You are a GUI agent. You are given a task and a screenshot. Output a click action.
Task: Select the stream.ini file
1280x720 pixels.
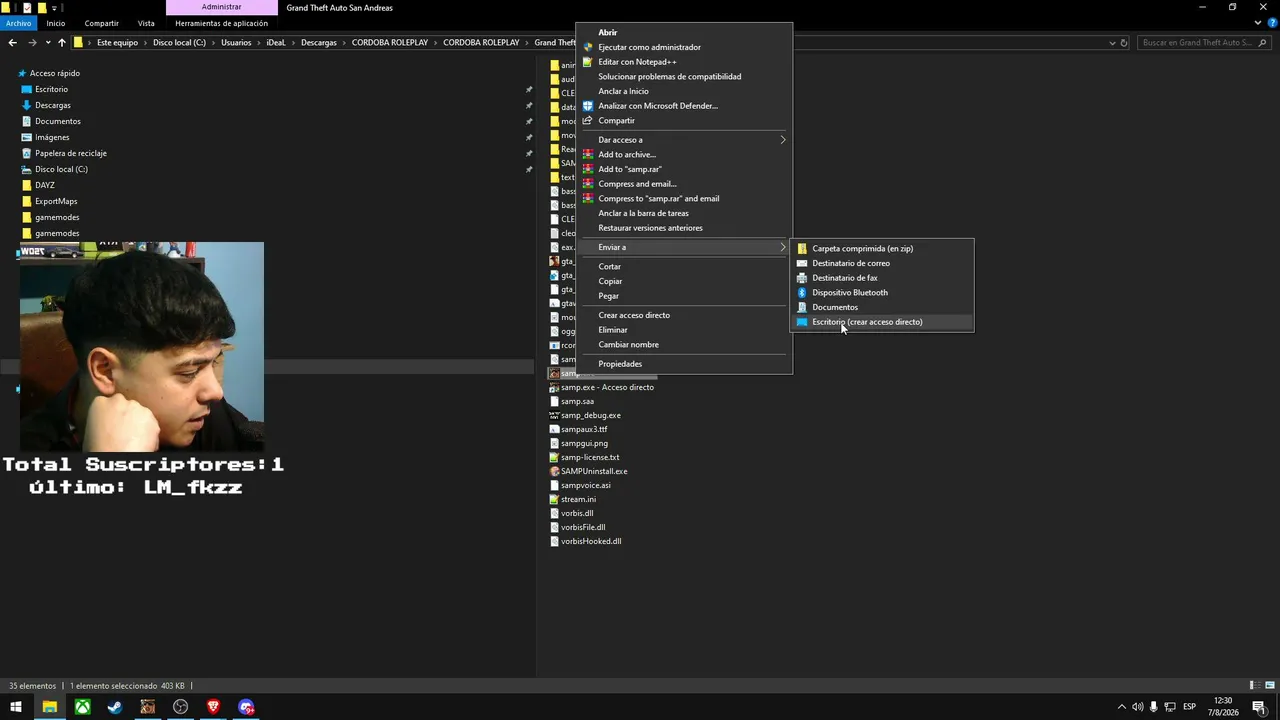coord(578,499)
